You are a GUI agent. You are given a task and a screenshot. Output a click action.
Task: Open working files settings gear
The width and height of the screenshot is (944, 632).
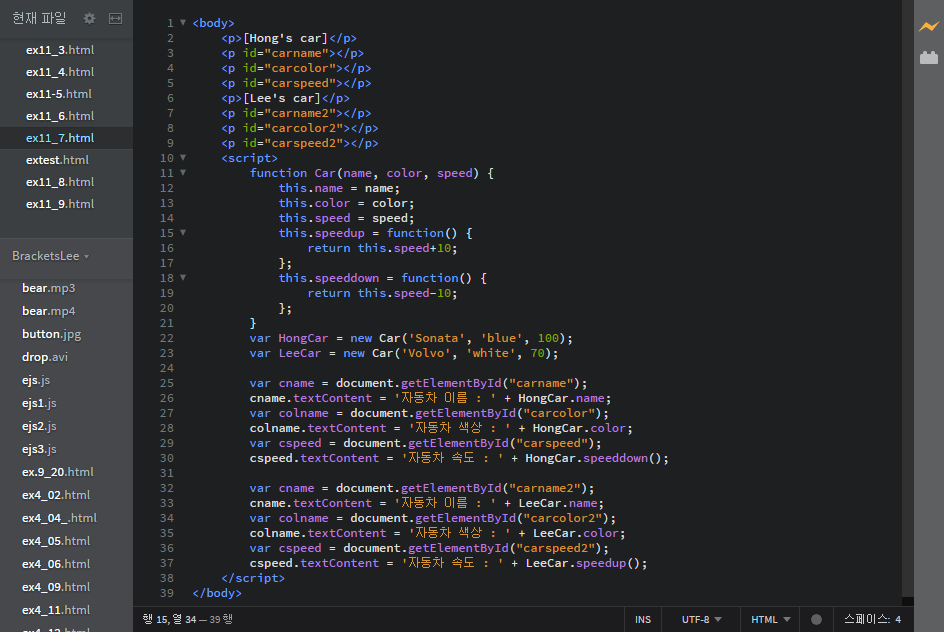click(89, 19)
